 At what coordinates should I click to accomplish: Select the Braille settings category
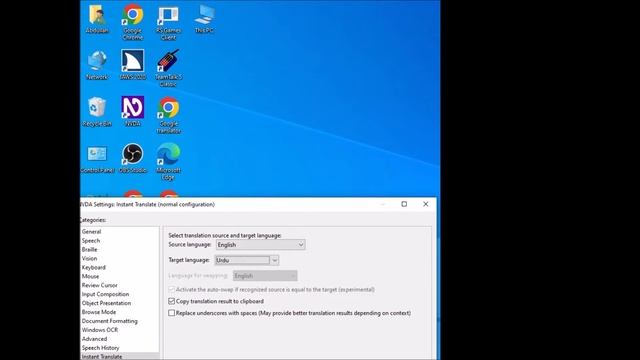click(89, 249)
